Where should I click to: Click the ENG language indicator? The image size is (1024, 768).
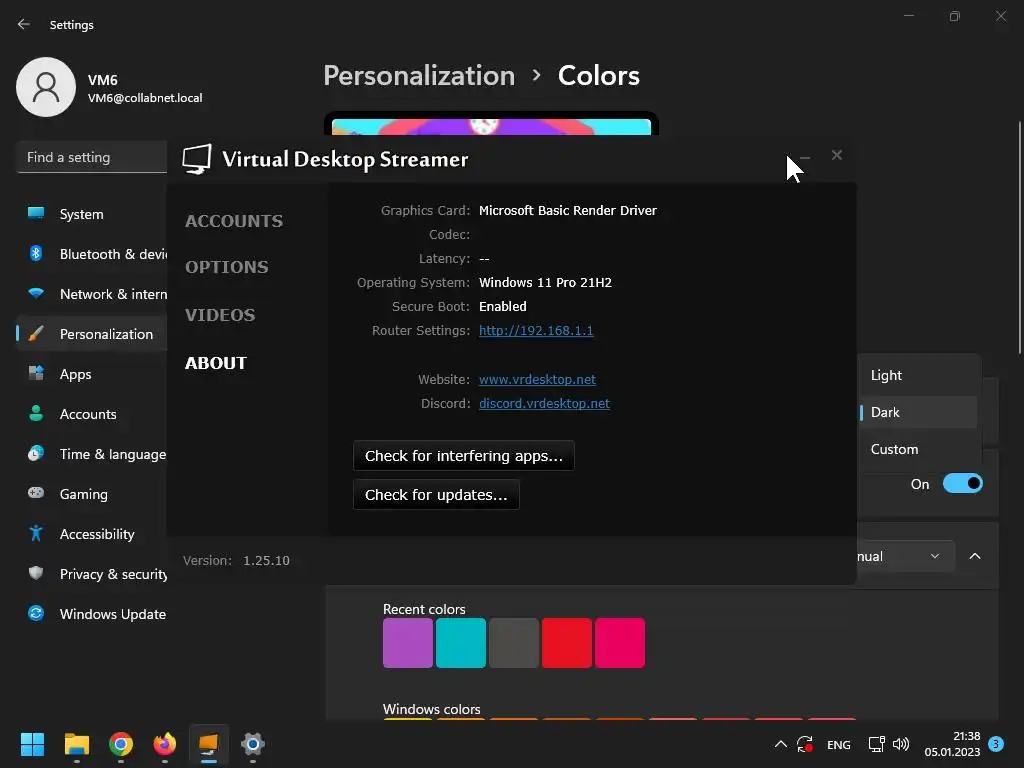839,744
